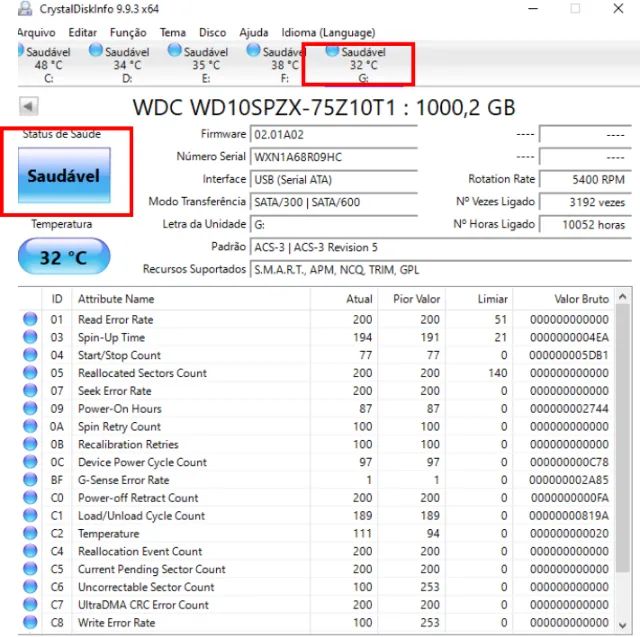Click the scroll down arrow of attribute list

tap(622, 625)
